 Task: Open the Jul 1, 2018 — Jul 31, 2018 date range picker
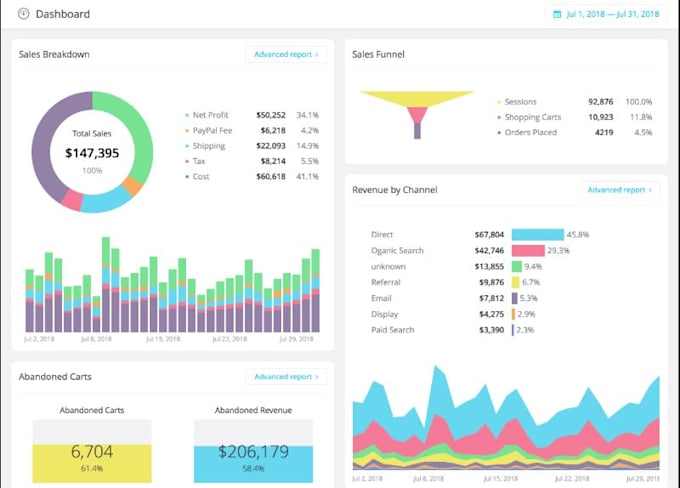click(606, 14)
